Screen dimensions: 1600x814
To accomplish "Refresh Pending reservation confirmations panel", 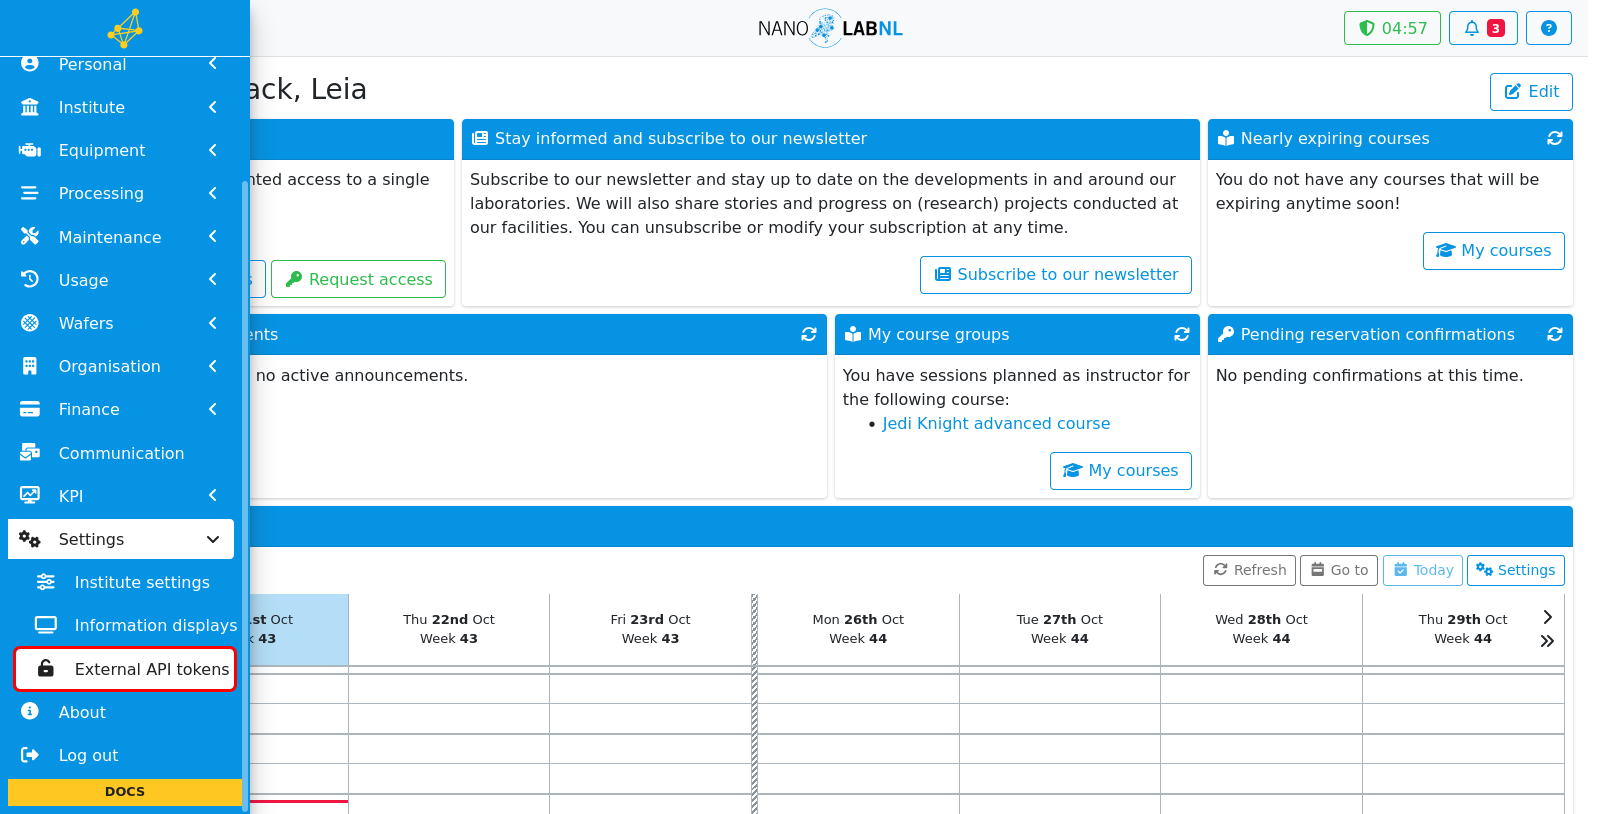I will click(x=1554, y=335).
